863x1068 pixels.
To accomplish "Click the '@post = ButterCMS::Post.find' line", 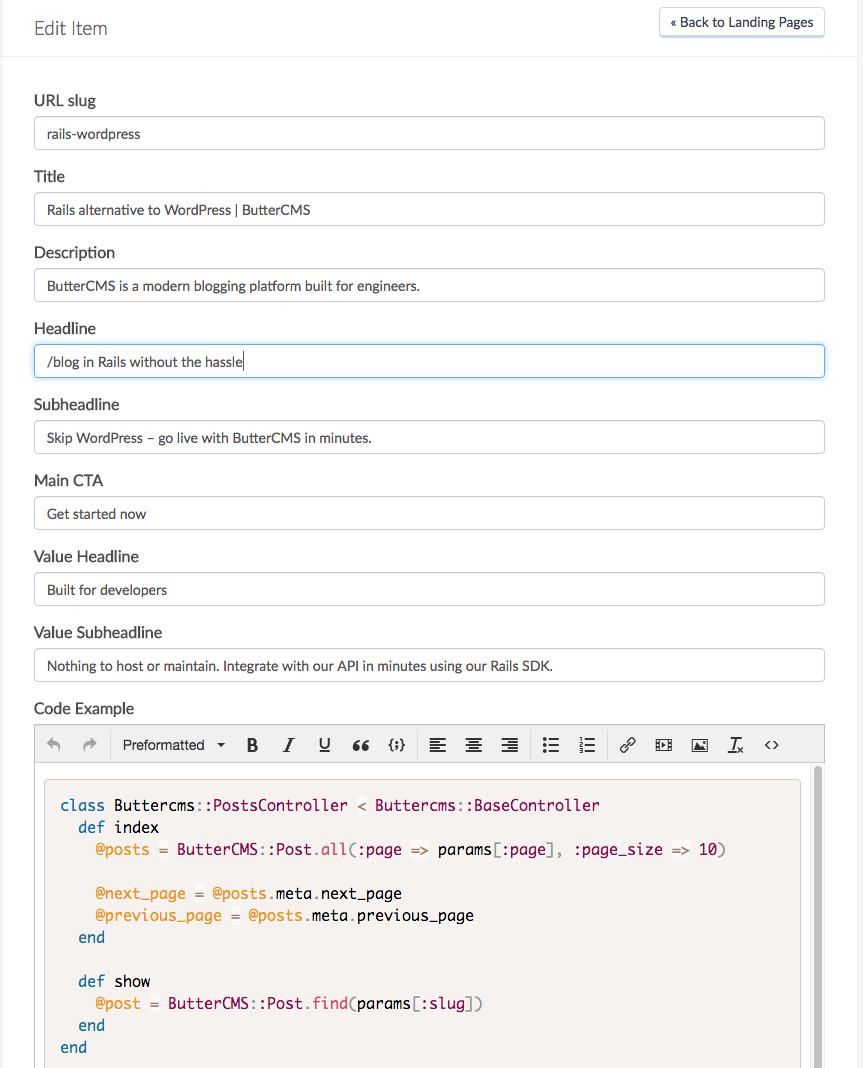I will (289, 1003).
